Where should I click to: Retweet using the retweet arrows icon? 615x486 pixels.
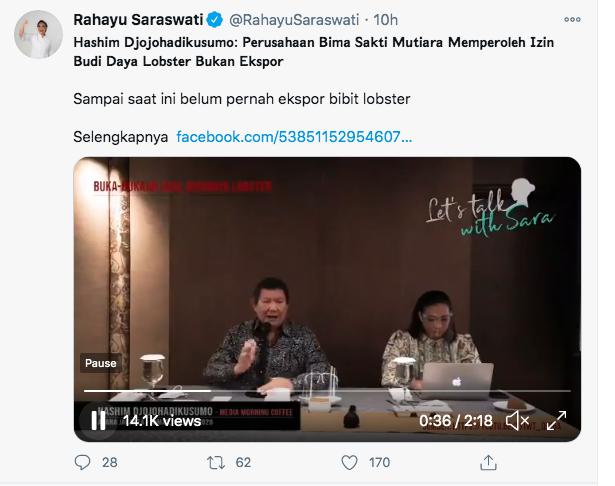(216, 463)
